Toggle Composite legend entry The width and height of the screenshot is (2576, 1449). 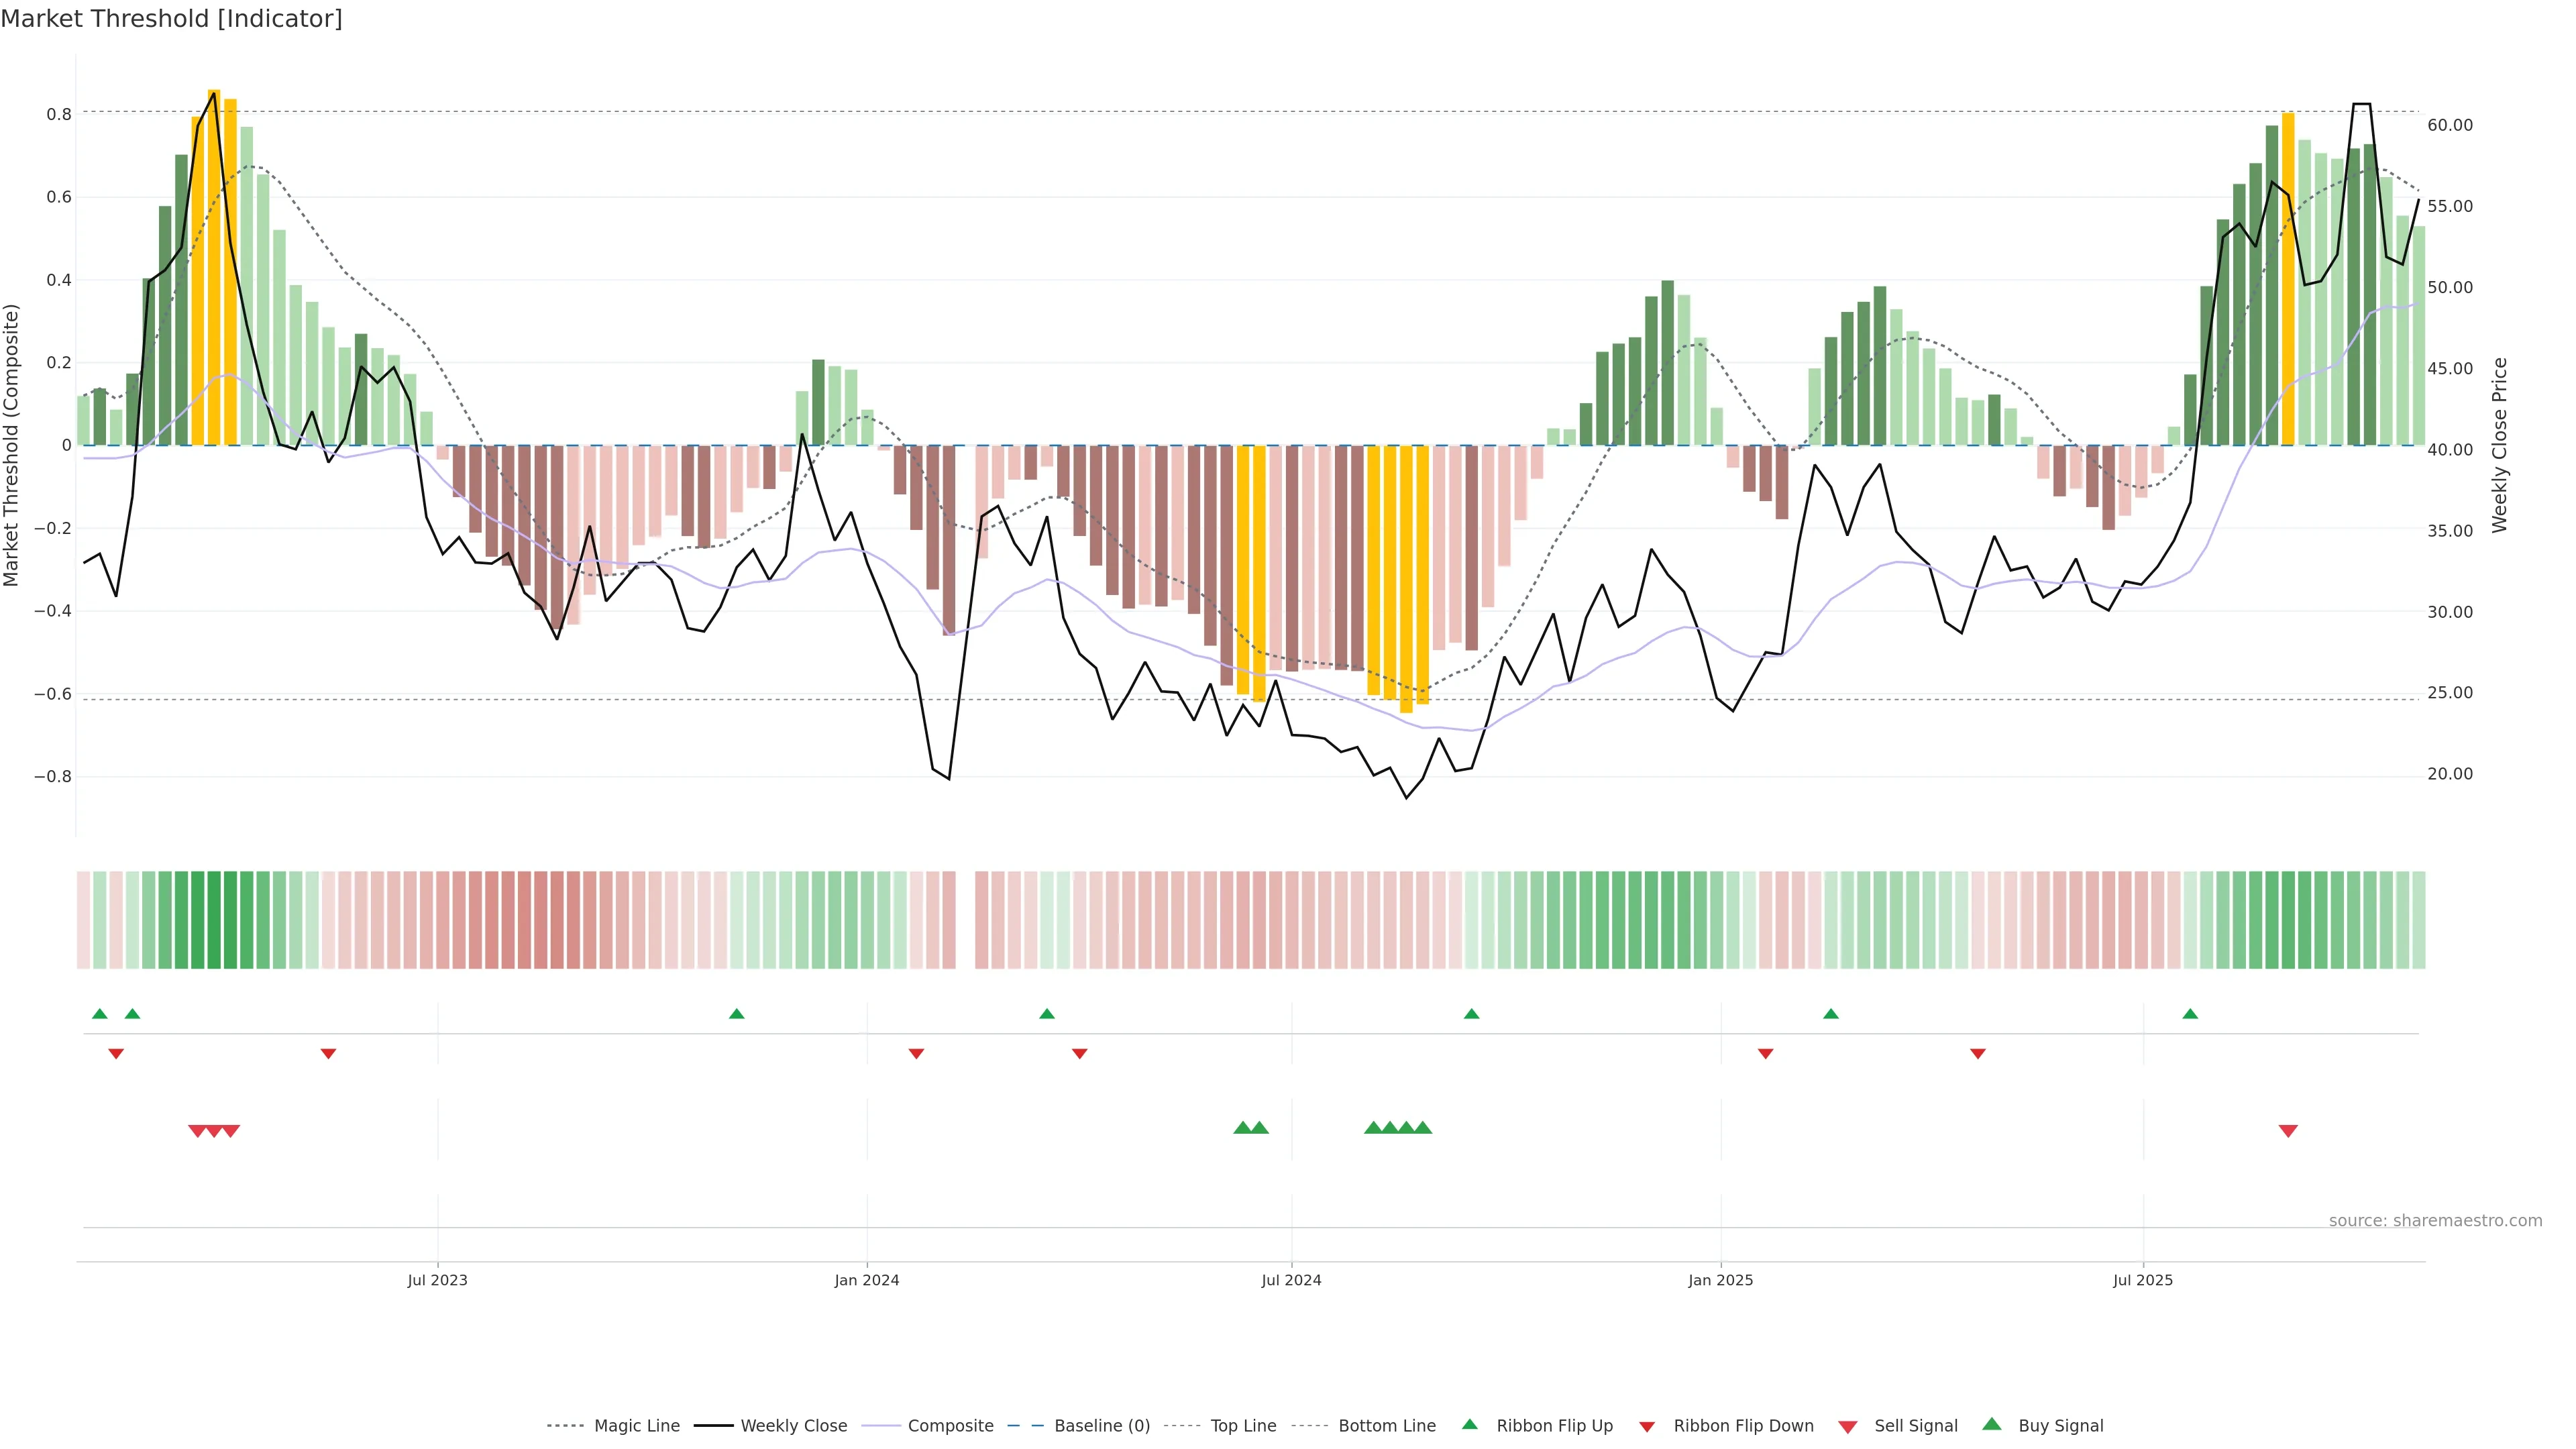(x=950, y=1425)
